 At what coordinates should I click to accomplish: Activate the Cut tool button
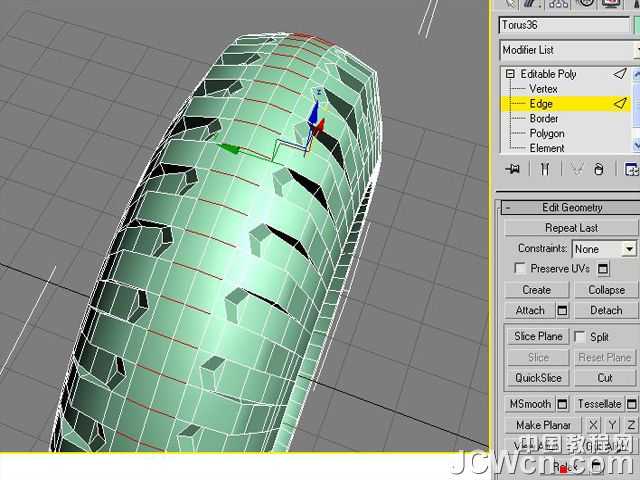tap(605, 378)
